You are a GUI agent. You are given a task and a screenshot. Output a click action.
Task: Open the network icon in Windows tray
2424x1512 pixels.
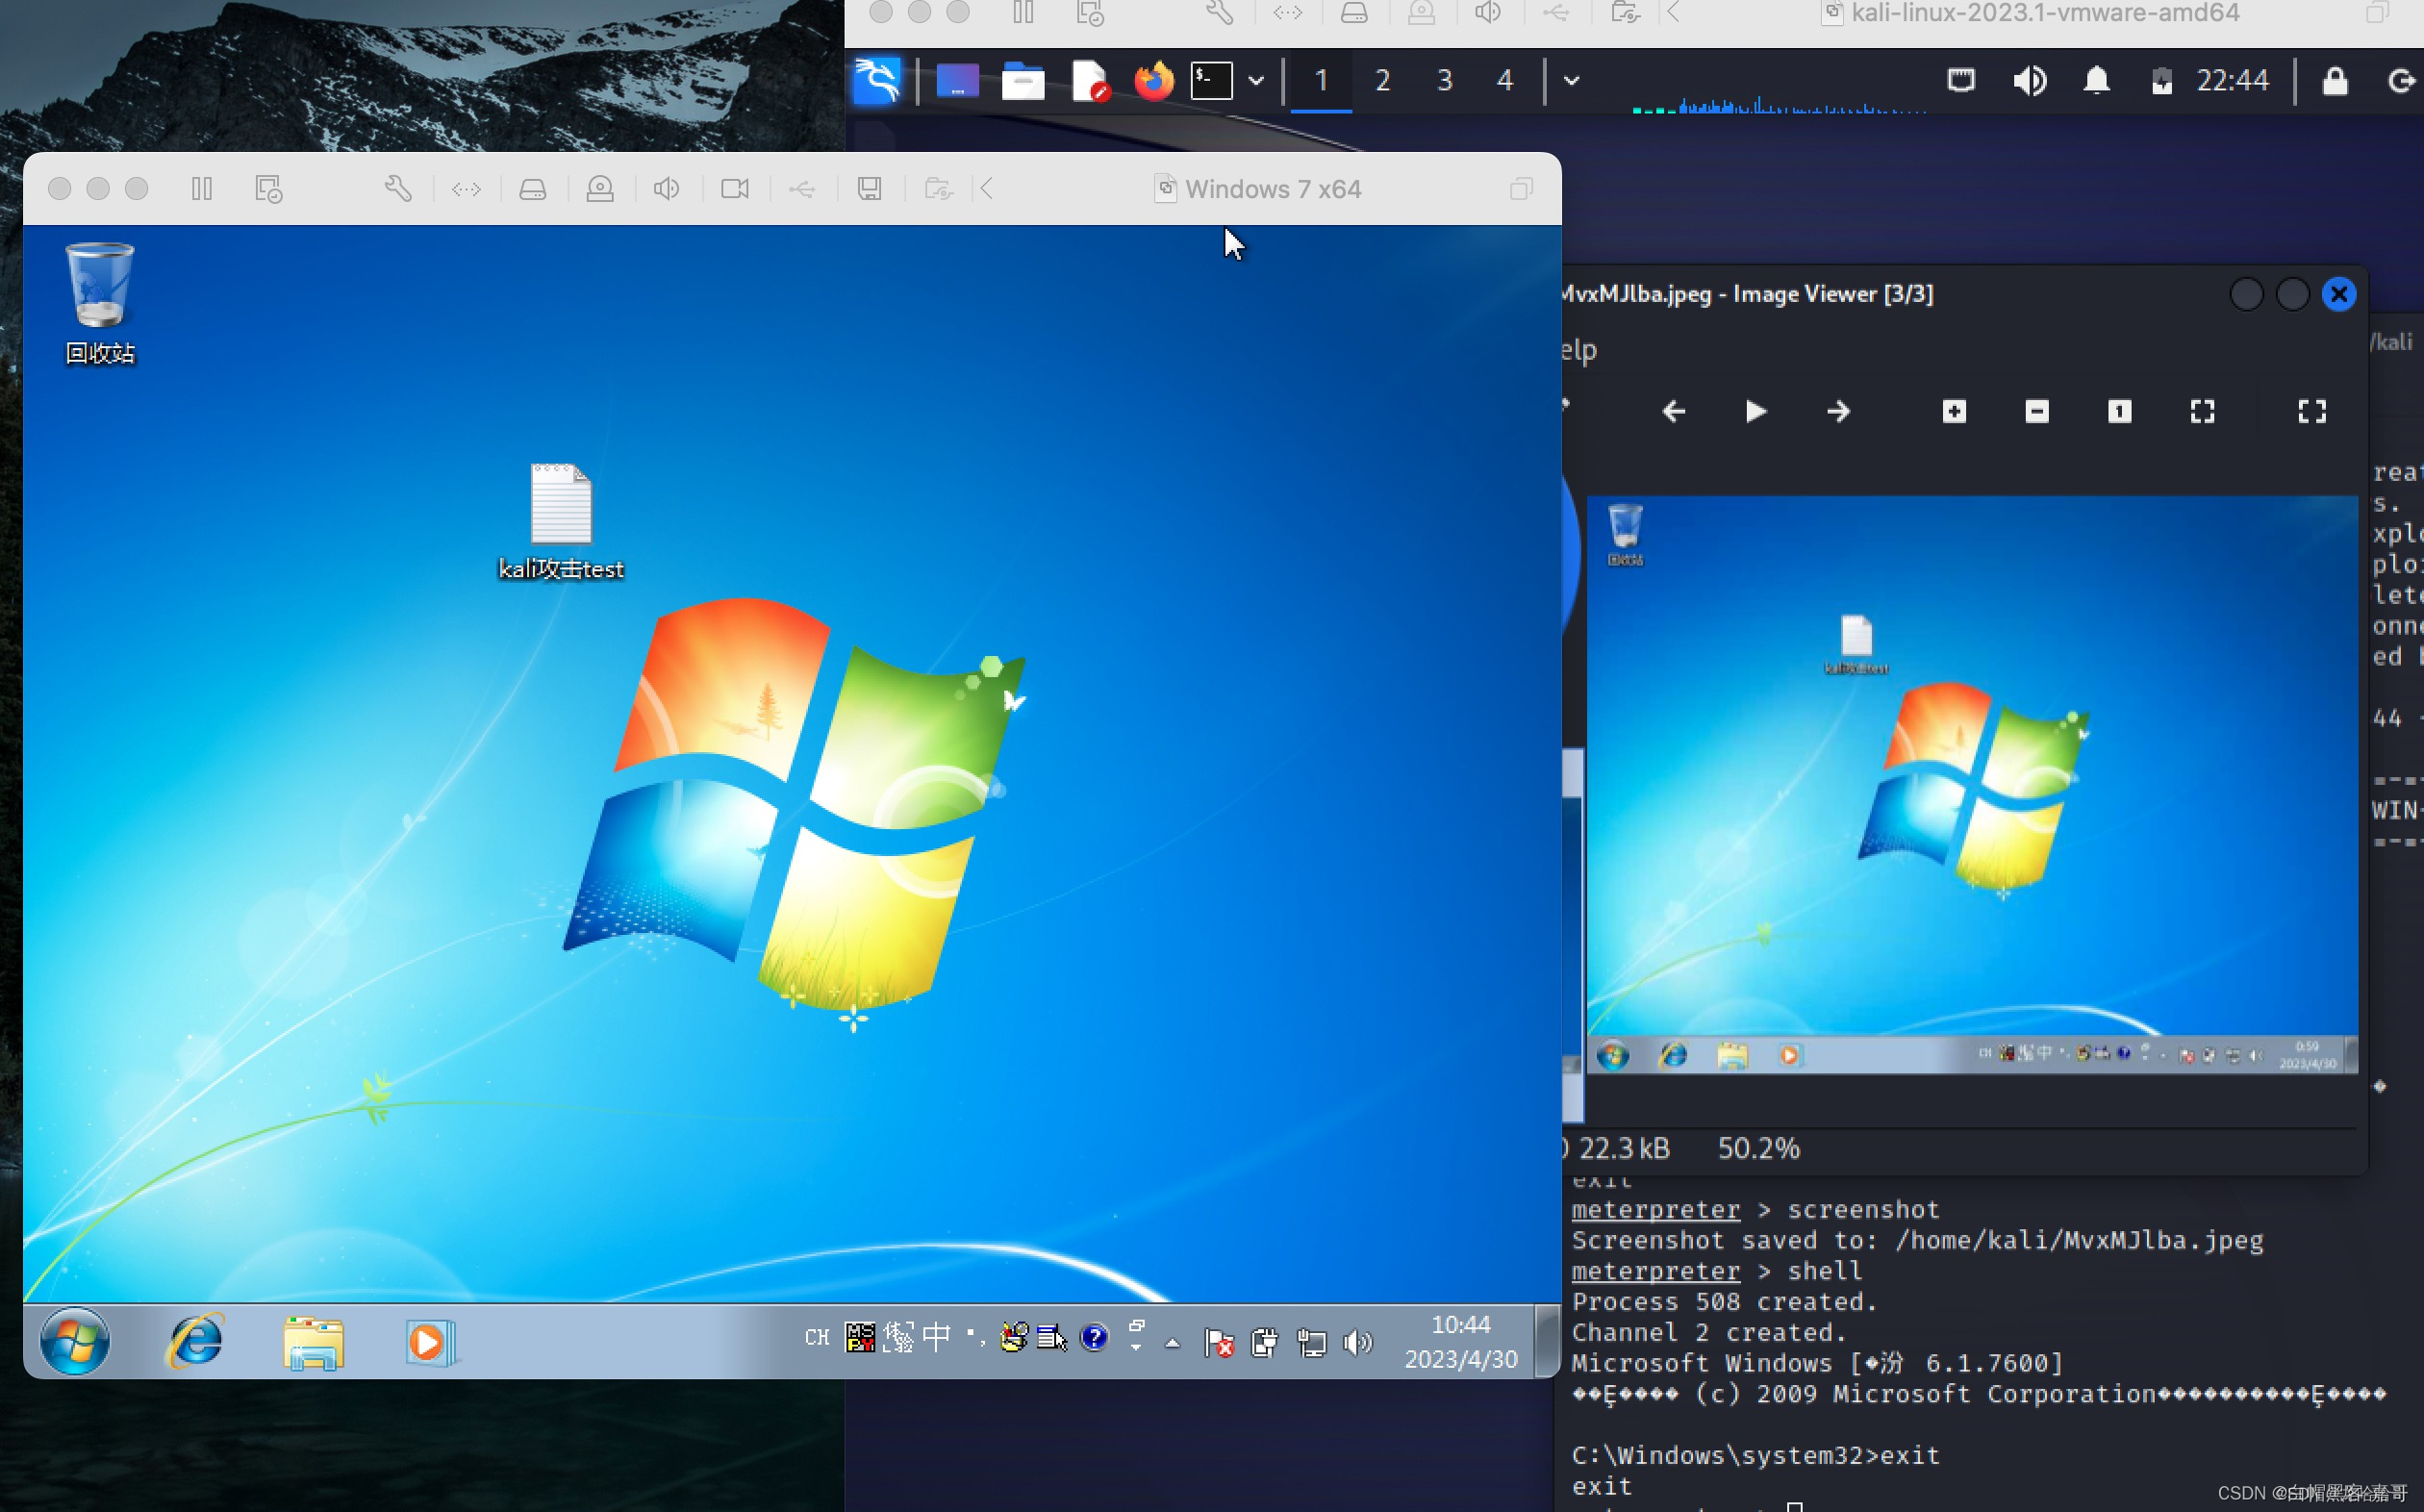pos(1311,1342)
